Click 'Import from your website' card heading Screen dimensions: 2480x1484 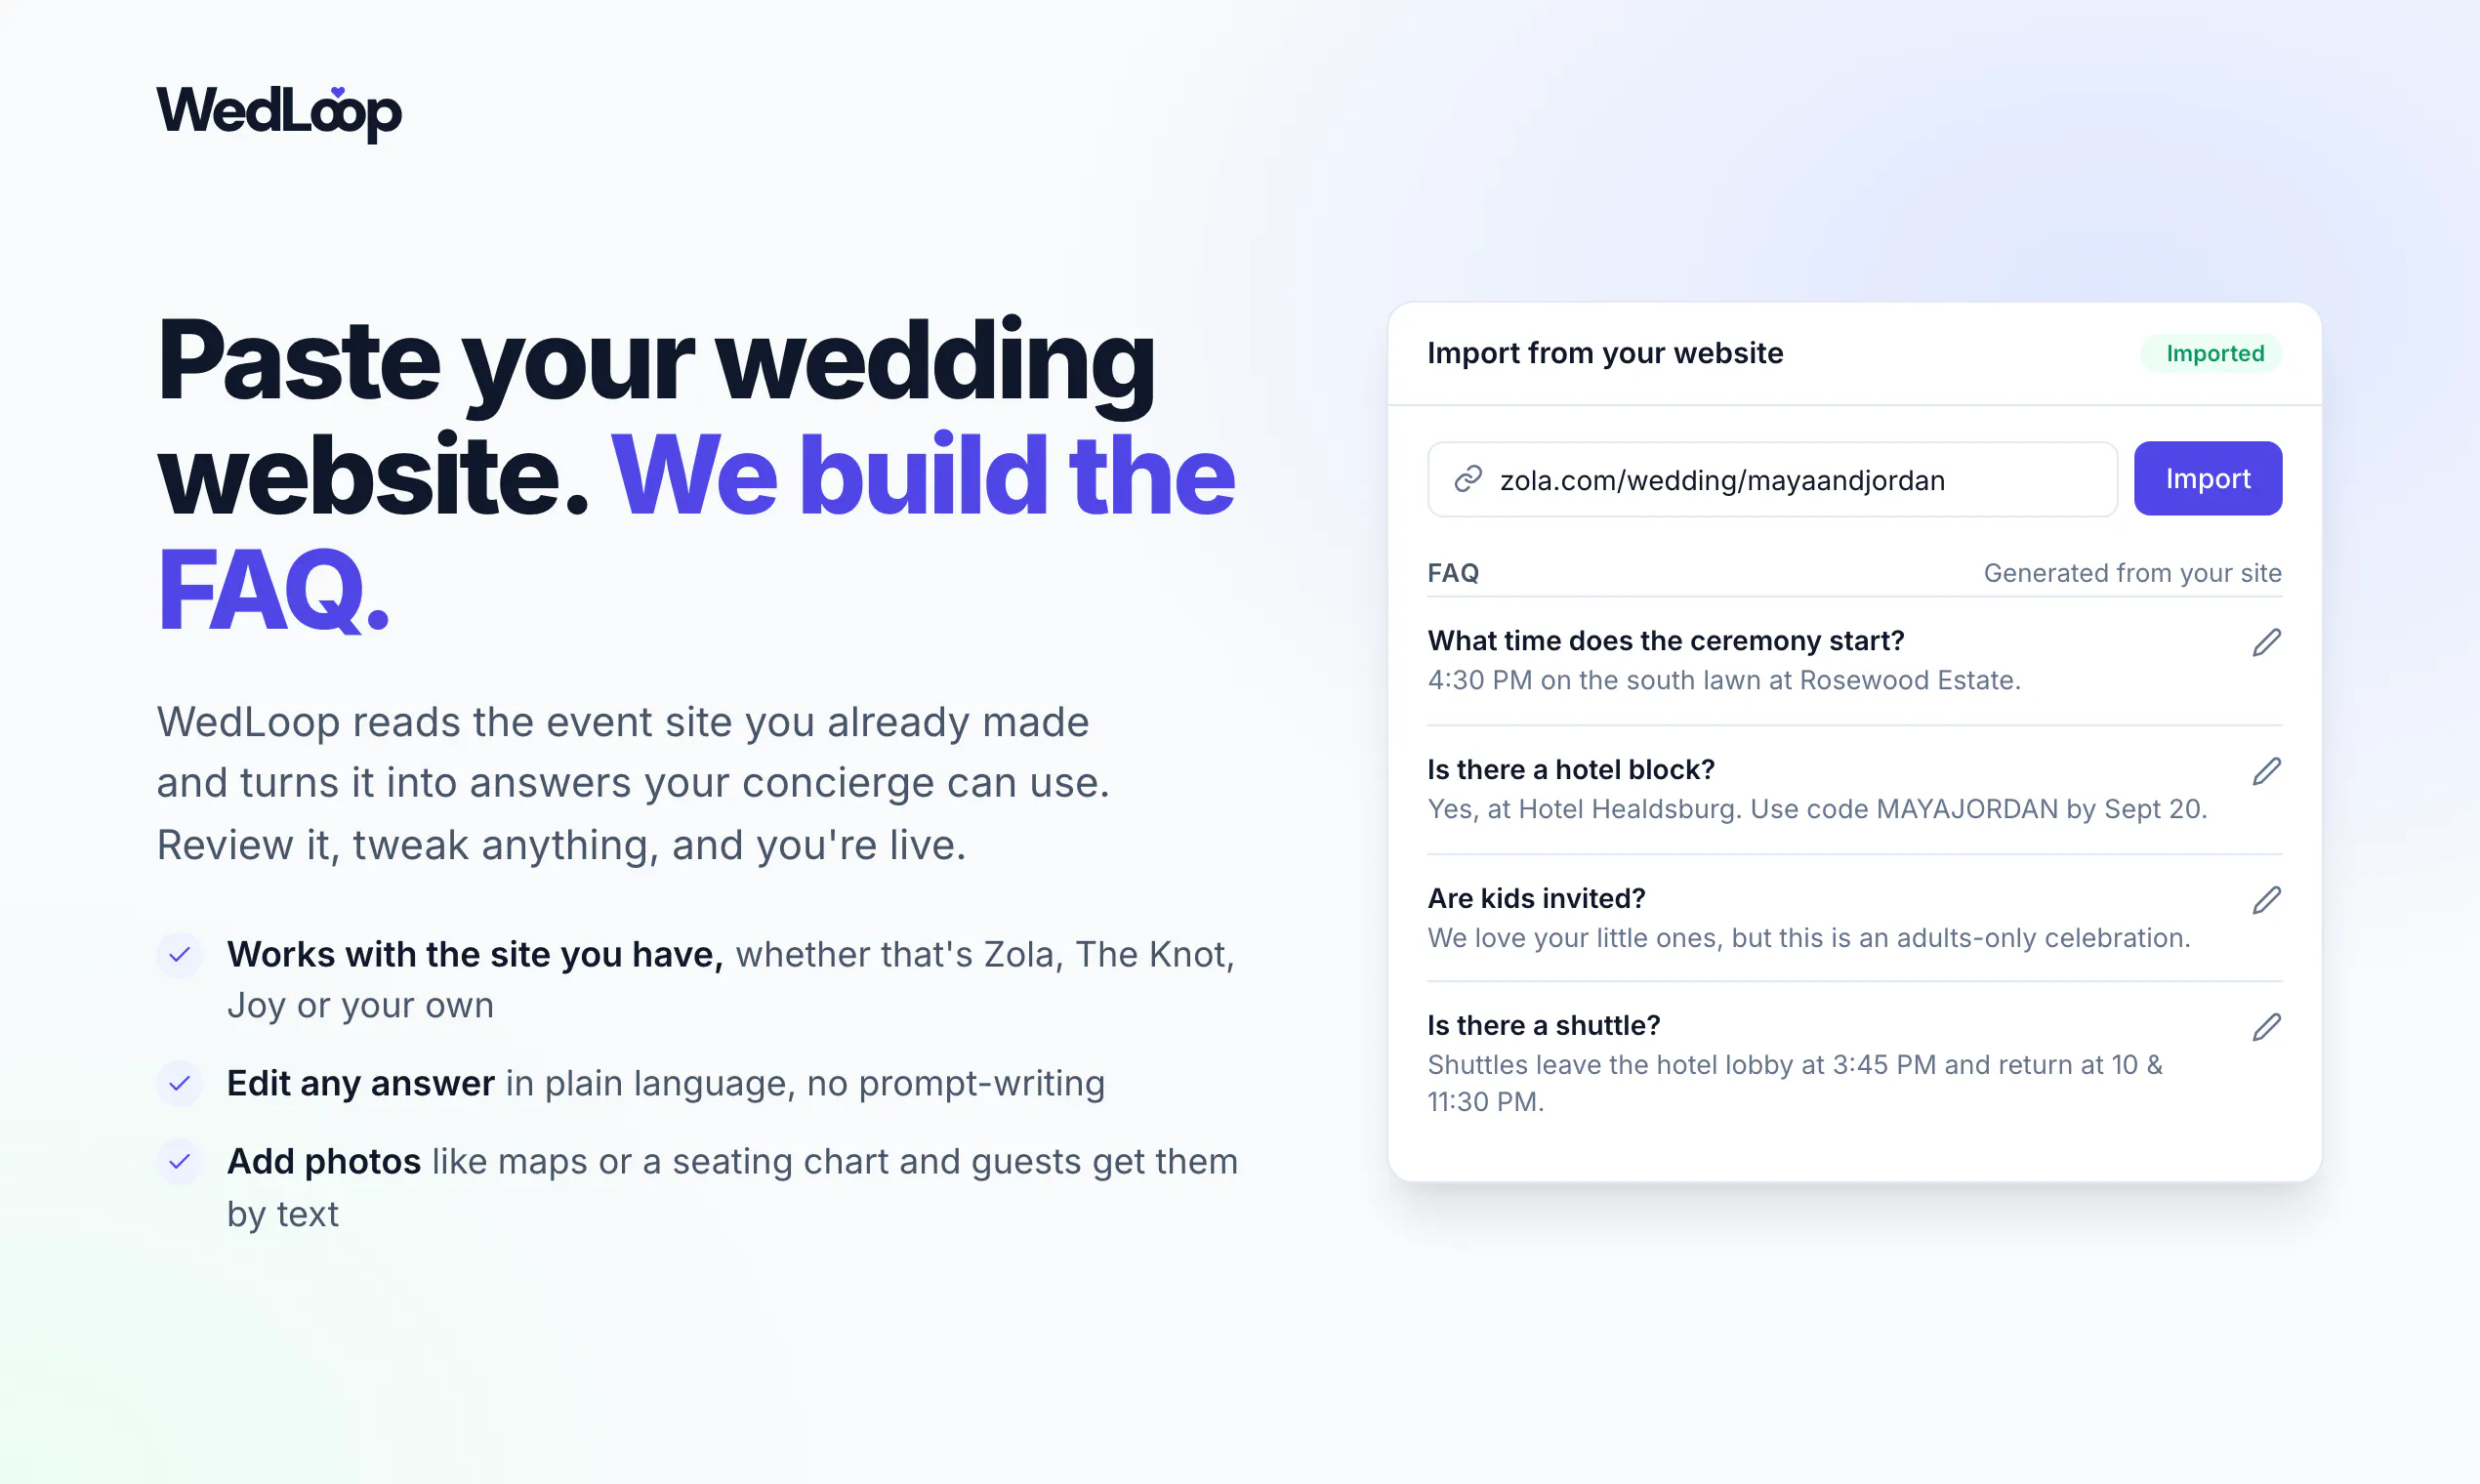tap(1604, 353)
